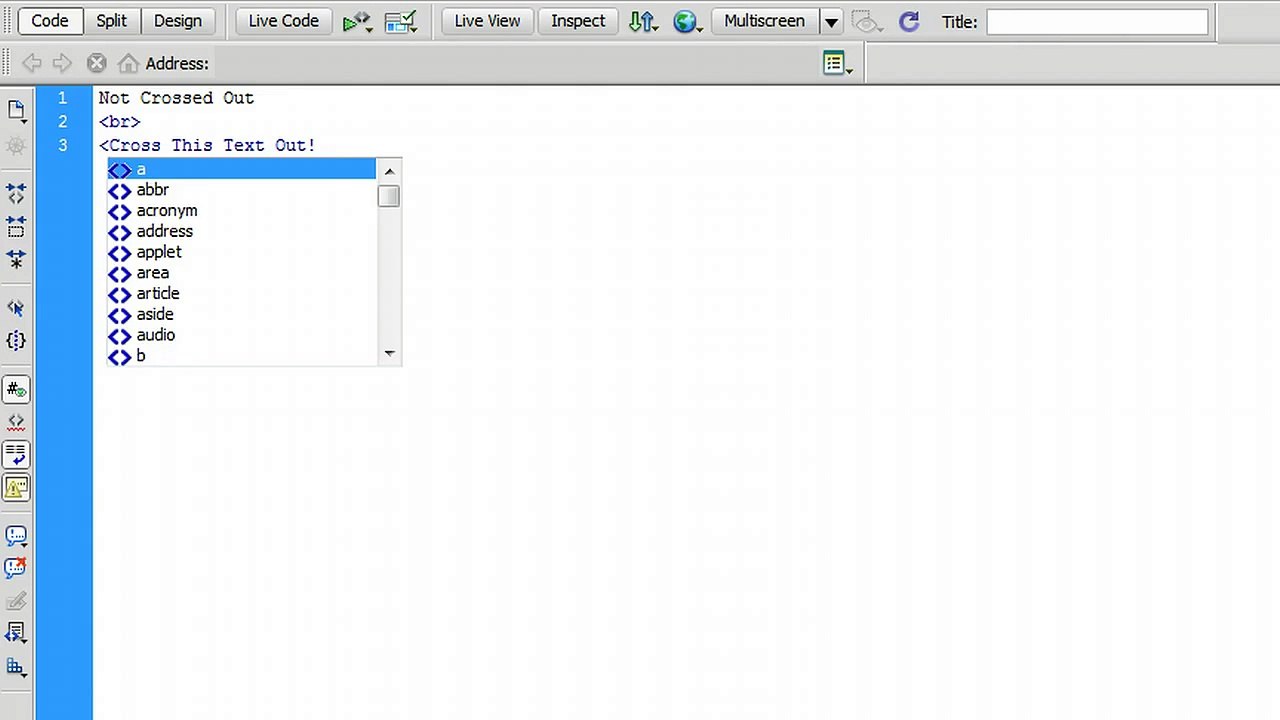Image resolution: width=1280 pixels, height=720 pixels.
Task: Expand the Multiscreen dropdown arrow
Action: 831,22
